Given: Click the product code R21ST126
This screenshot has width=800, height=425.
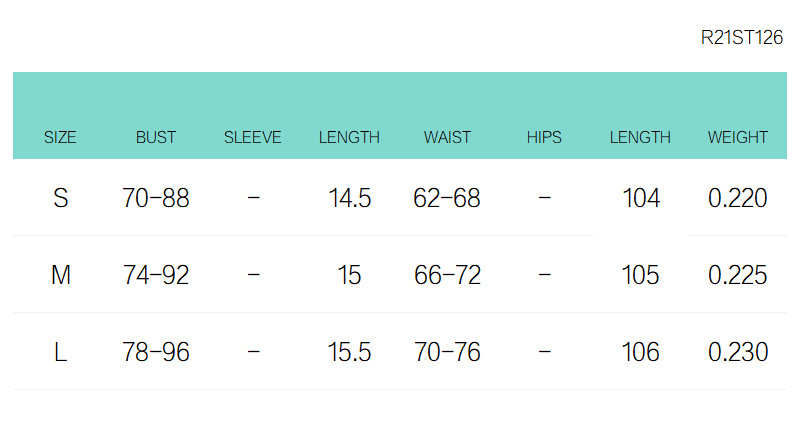Looking at the screenshot, I should [x=742, y=38].
